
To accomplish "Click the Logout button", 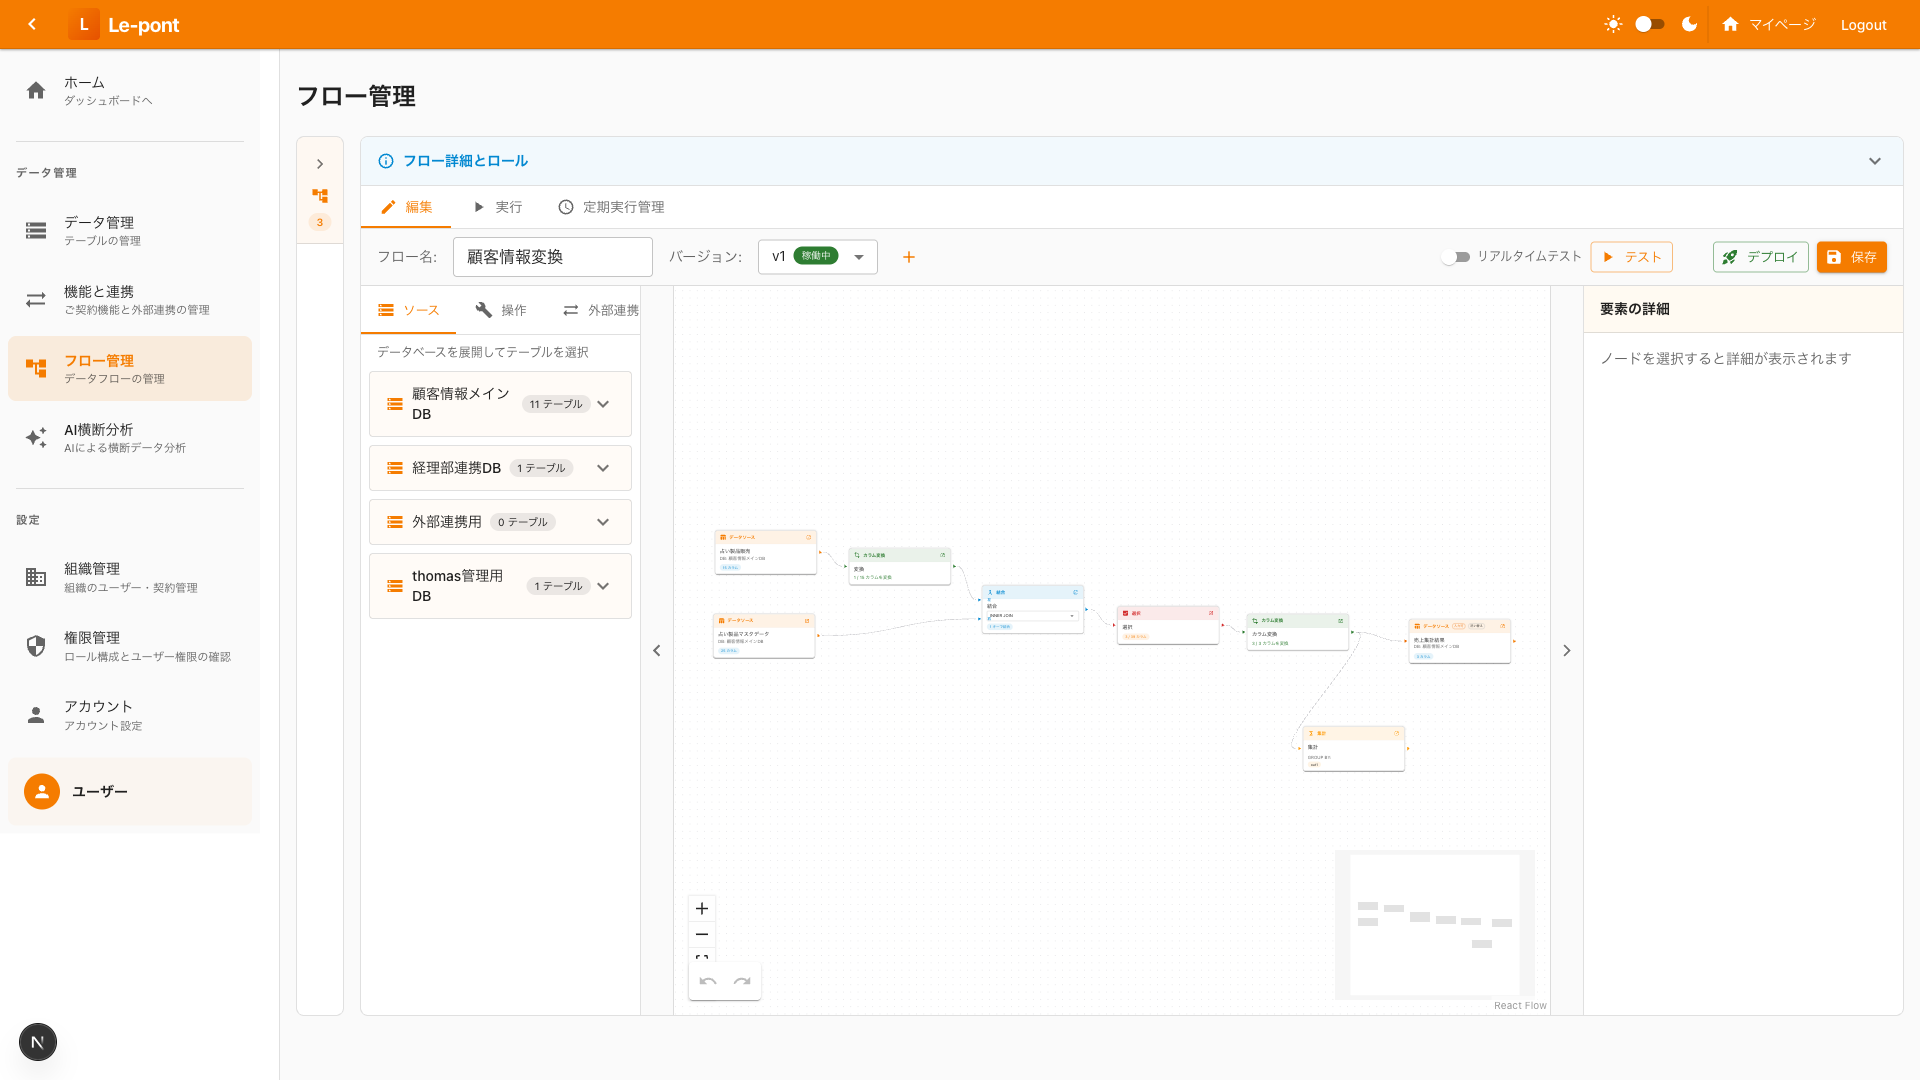I will 1863,25.
